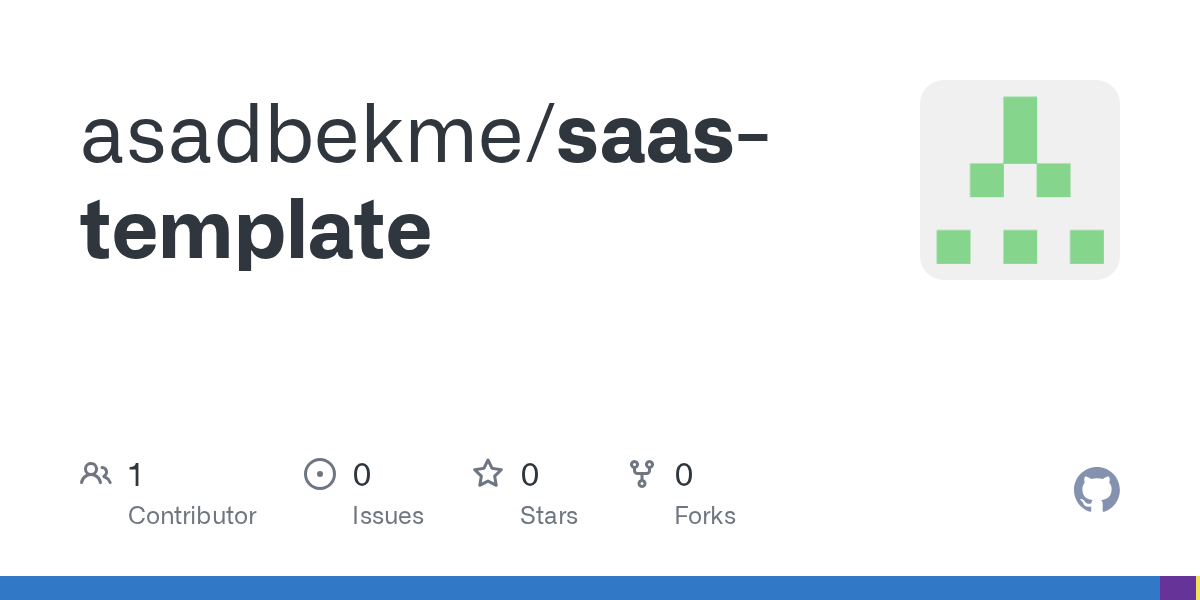Click the top green block of the identicon
Image resolution: width=1200 pixels, height=600 pixels.
(1019, 129)
